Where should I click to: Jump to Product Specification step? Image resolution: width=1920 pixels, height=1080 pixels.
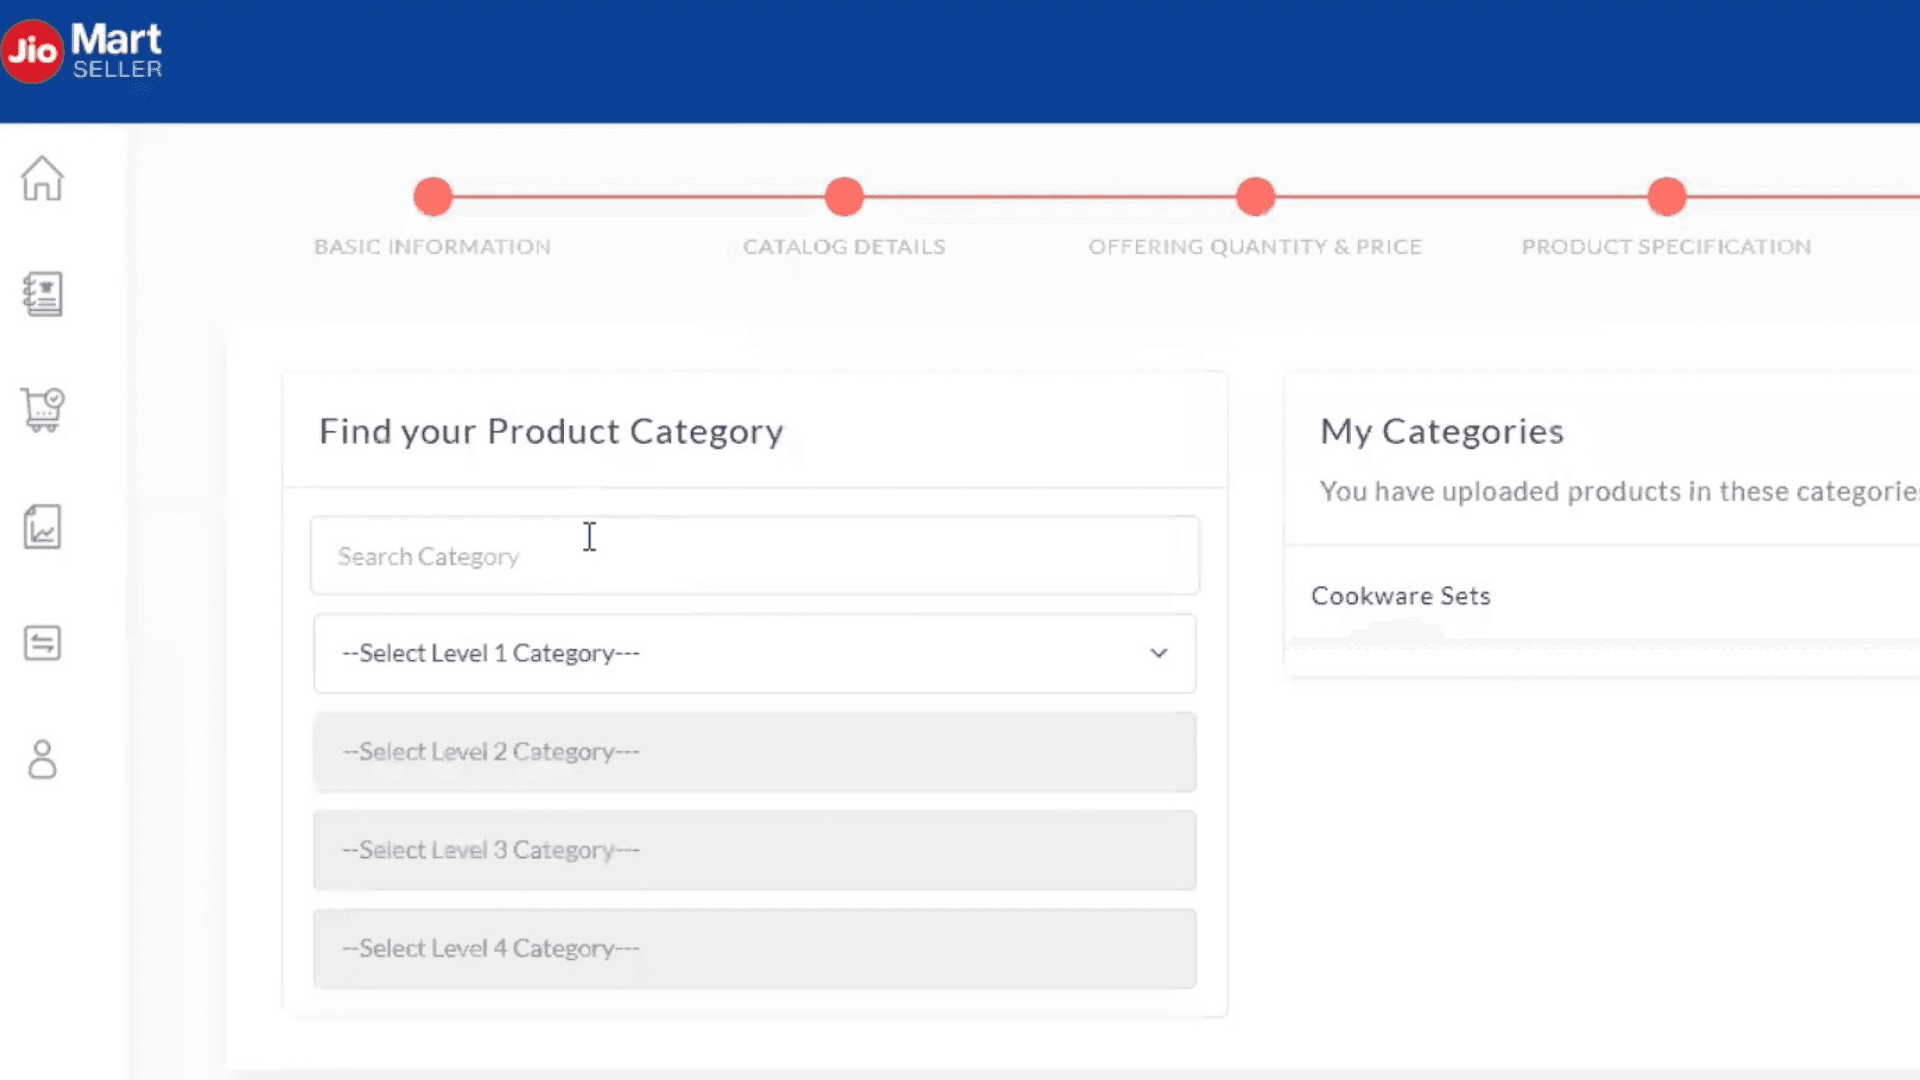[1666, 197]
